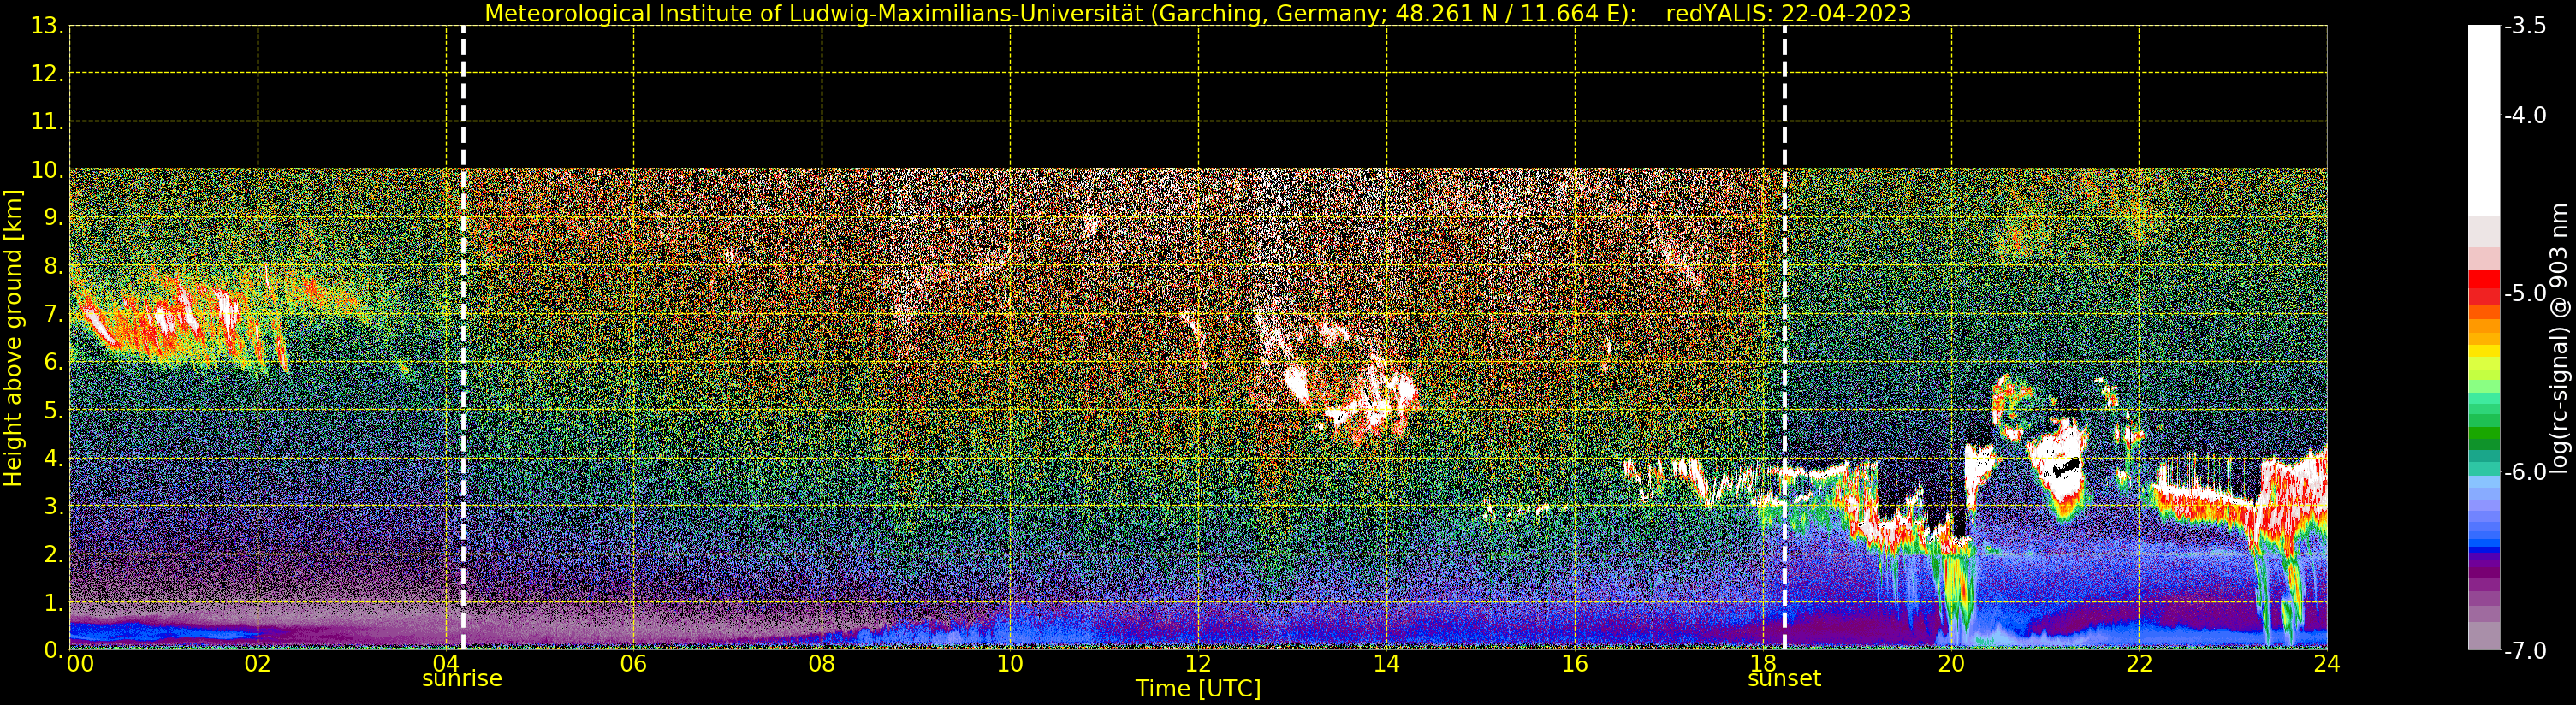This screenshot has height=705, width=2576.
Task: Click the '-4.0' label on the colorbar
Action: [x=2525, y=115]
